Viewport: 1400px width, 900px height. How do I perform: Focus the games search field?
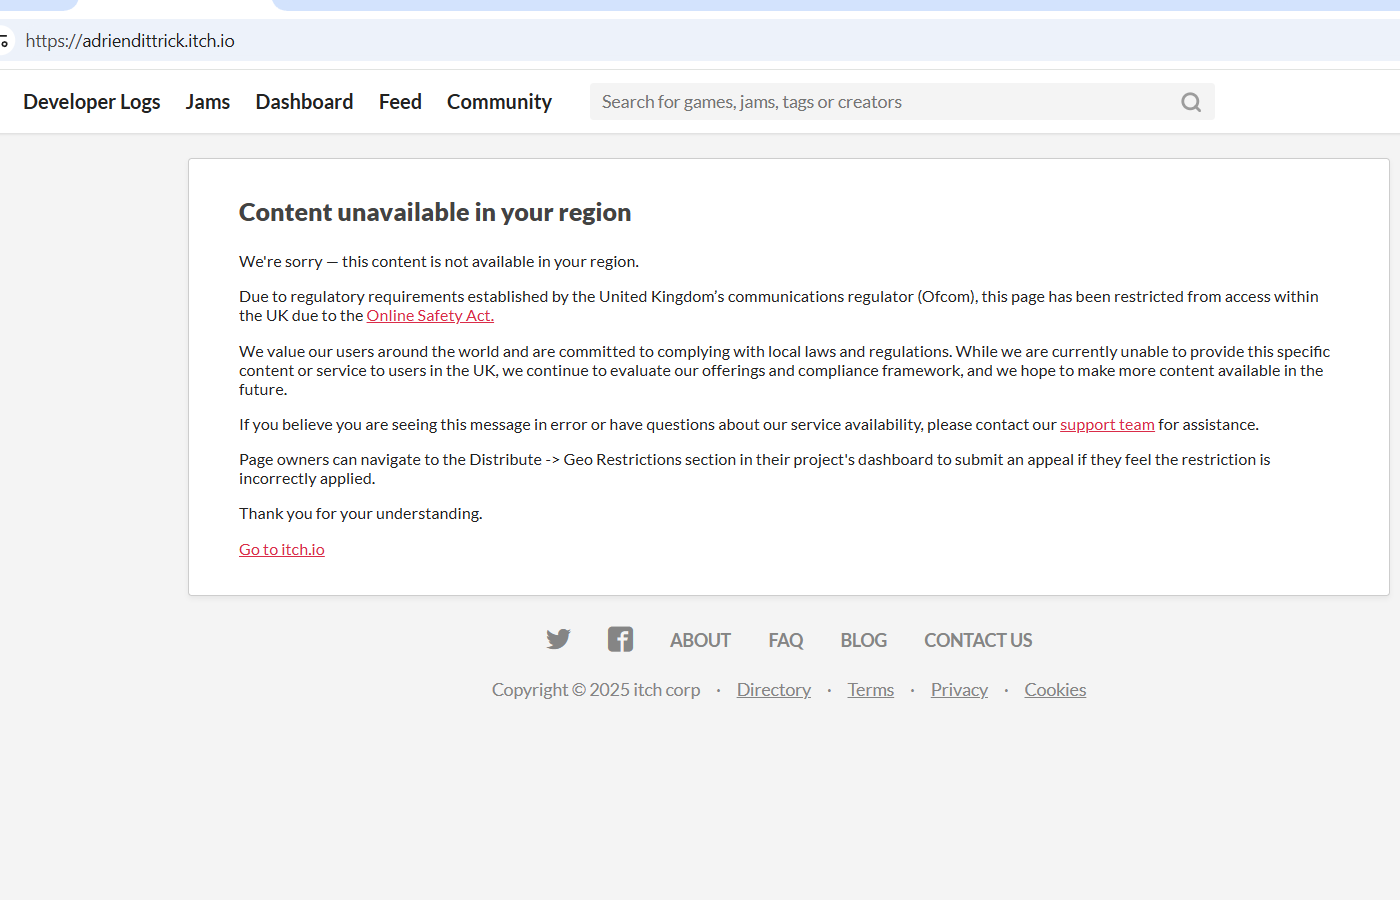[x=880, y=102]
